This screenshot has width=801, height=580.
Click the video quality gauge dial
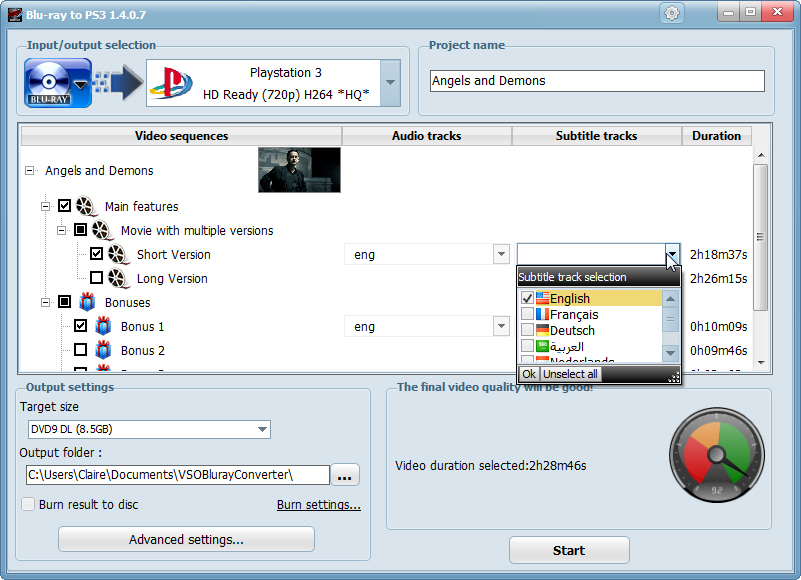717,455
